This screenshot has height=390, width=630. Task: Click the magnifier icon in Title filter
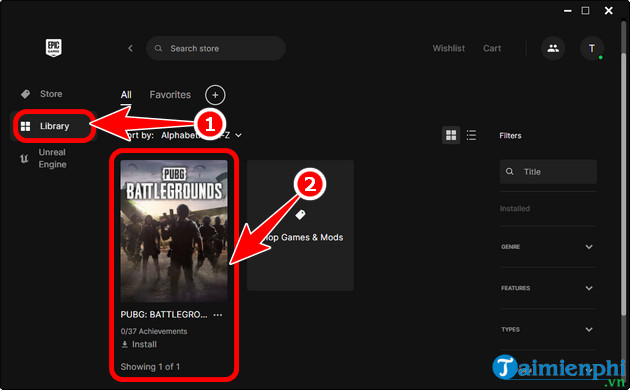509,172
